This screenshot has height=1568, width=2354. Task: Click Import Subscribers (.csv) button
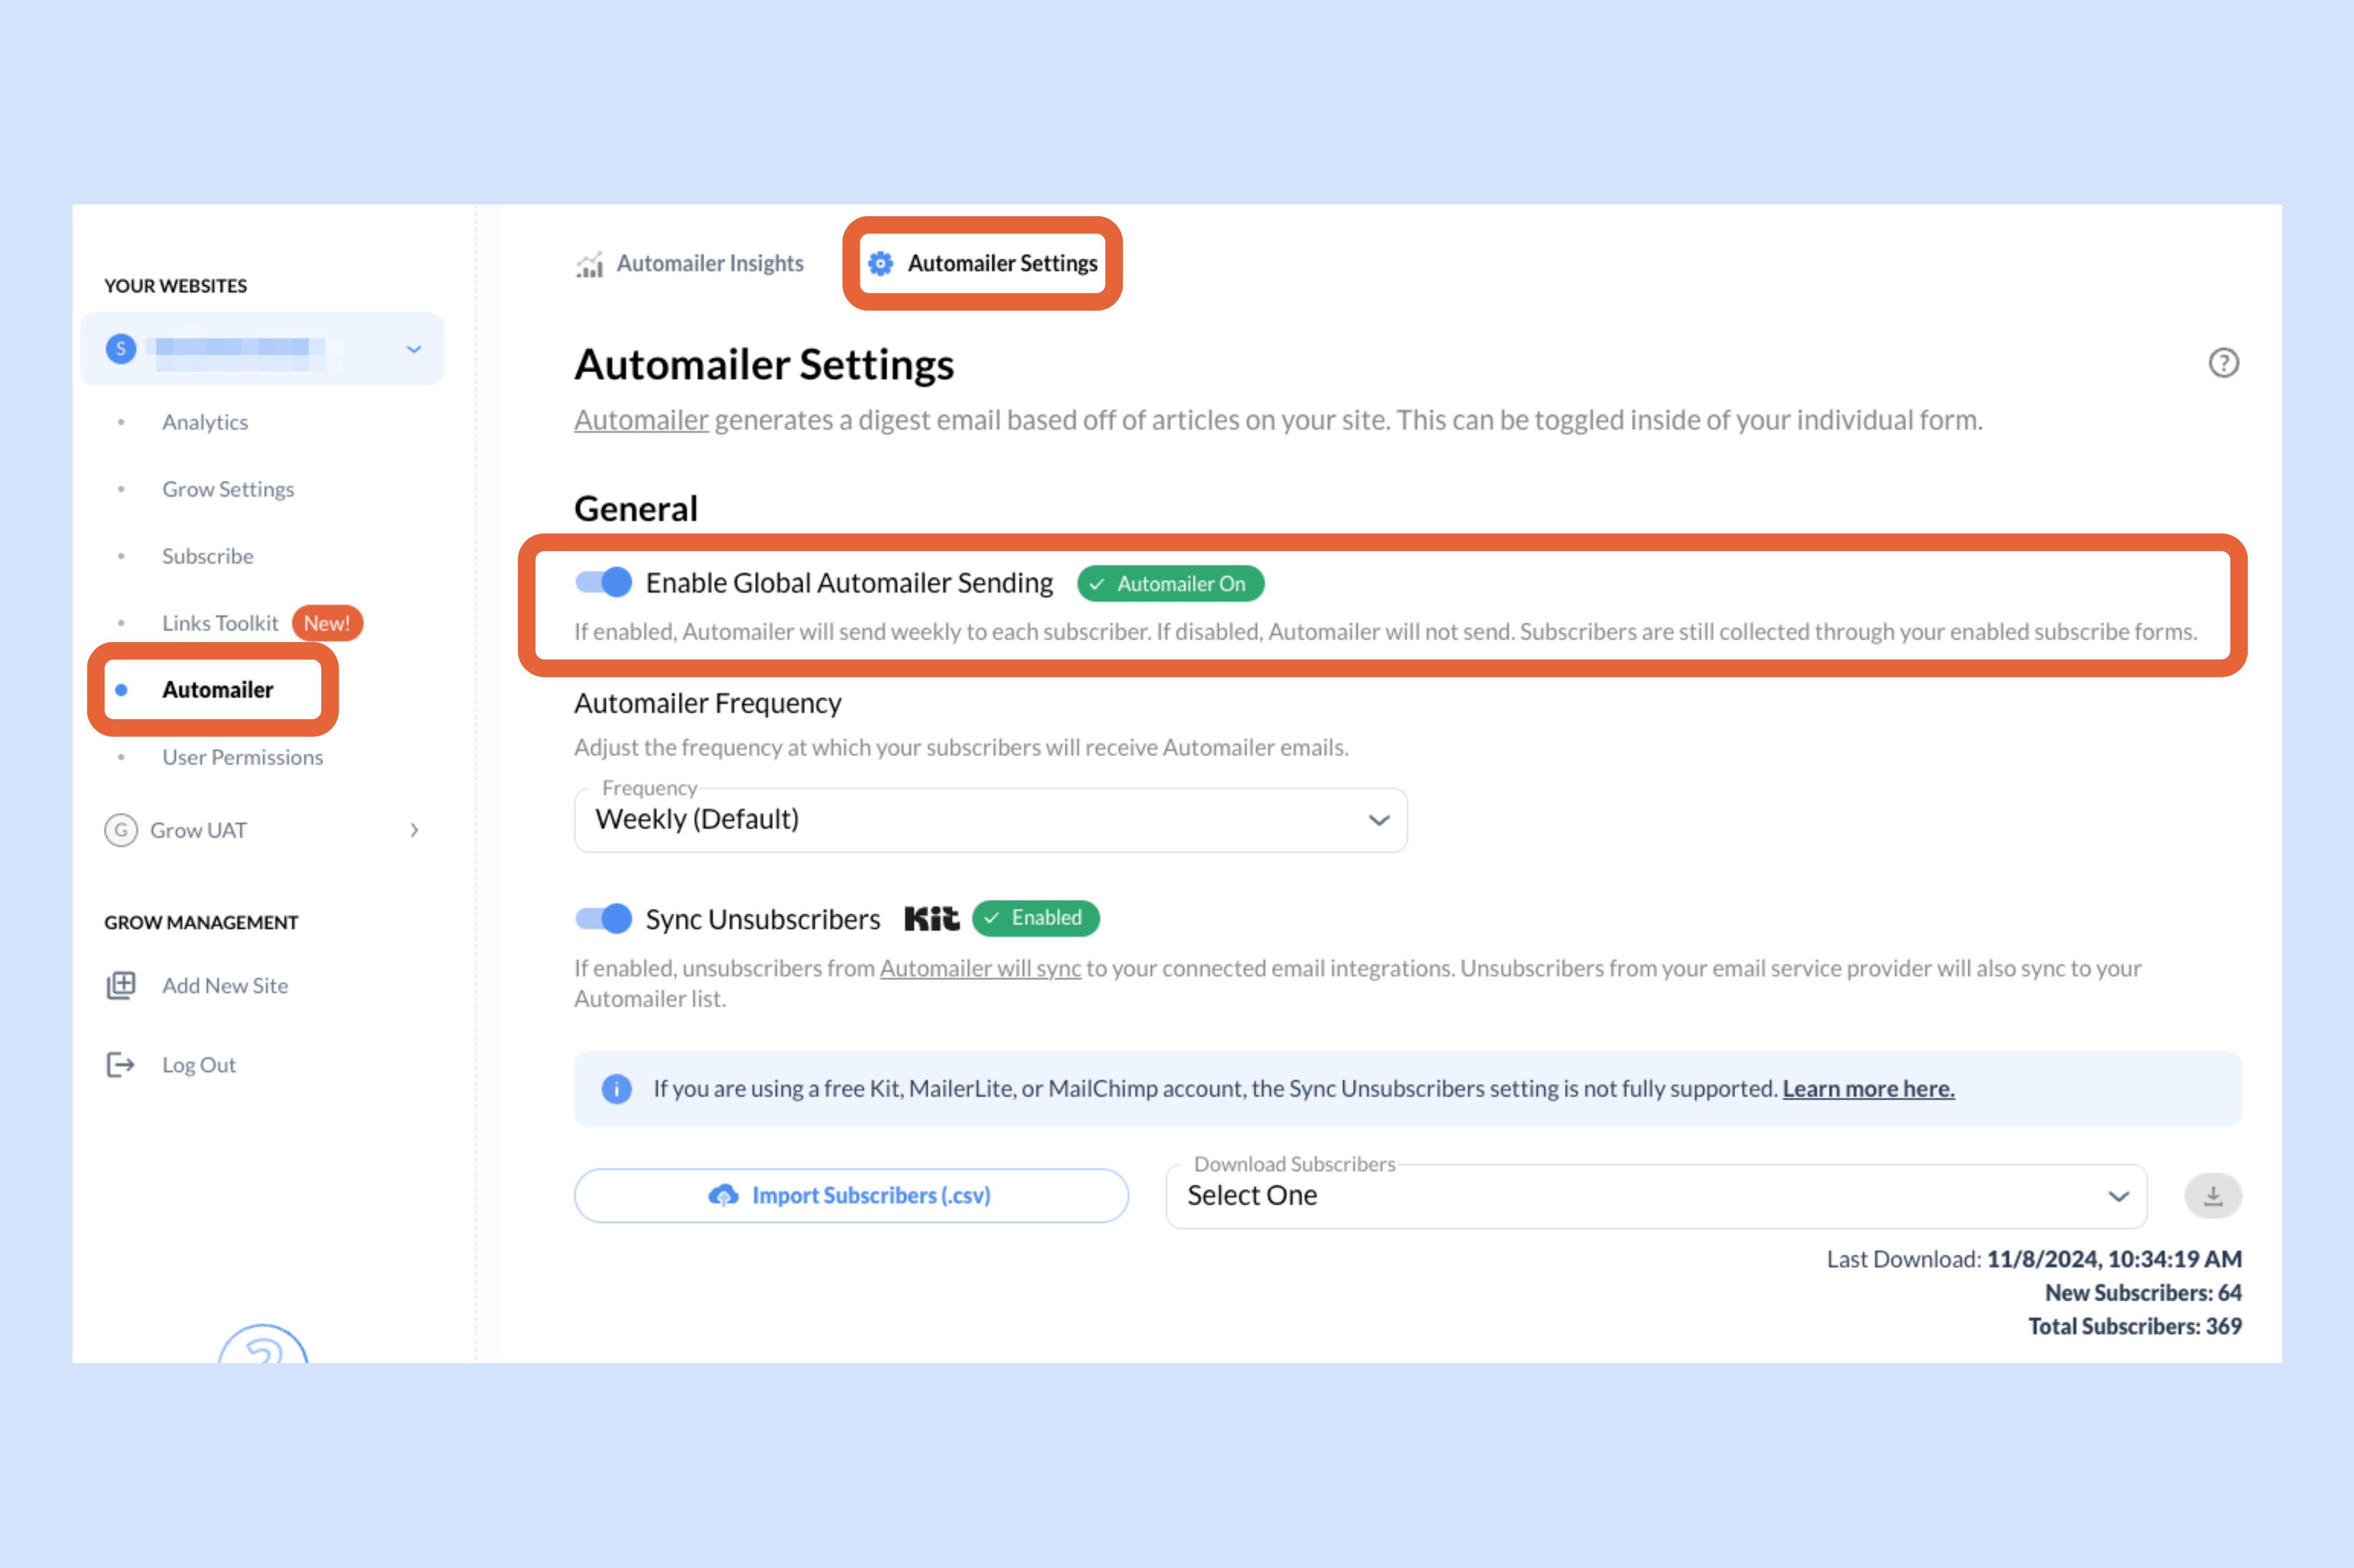851,1195
